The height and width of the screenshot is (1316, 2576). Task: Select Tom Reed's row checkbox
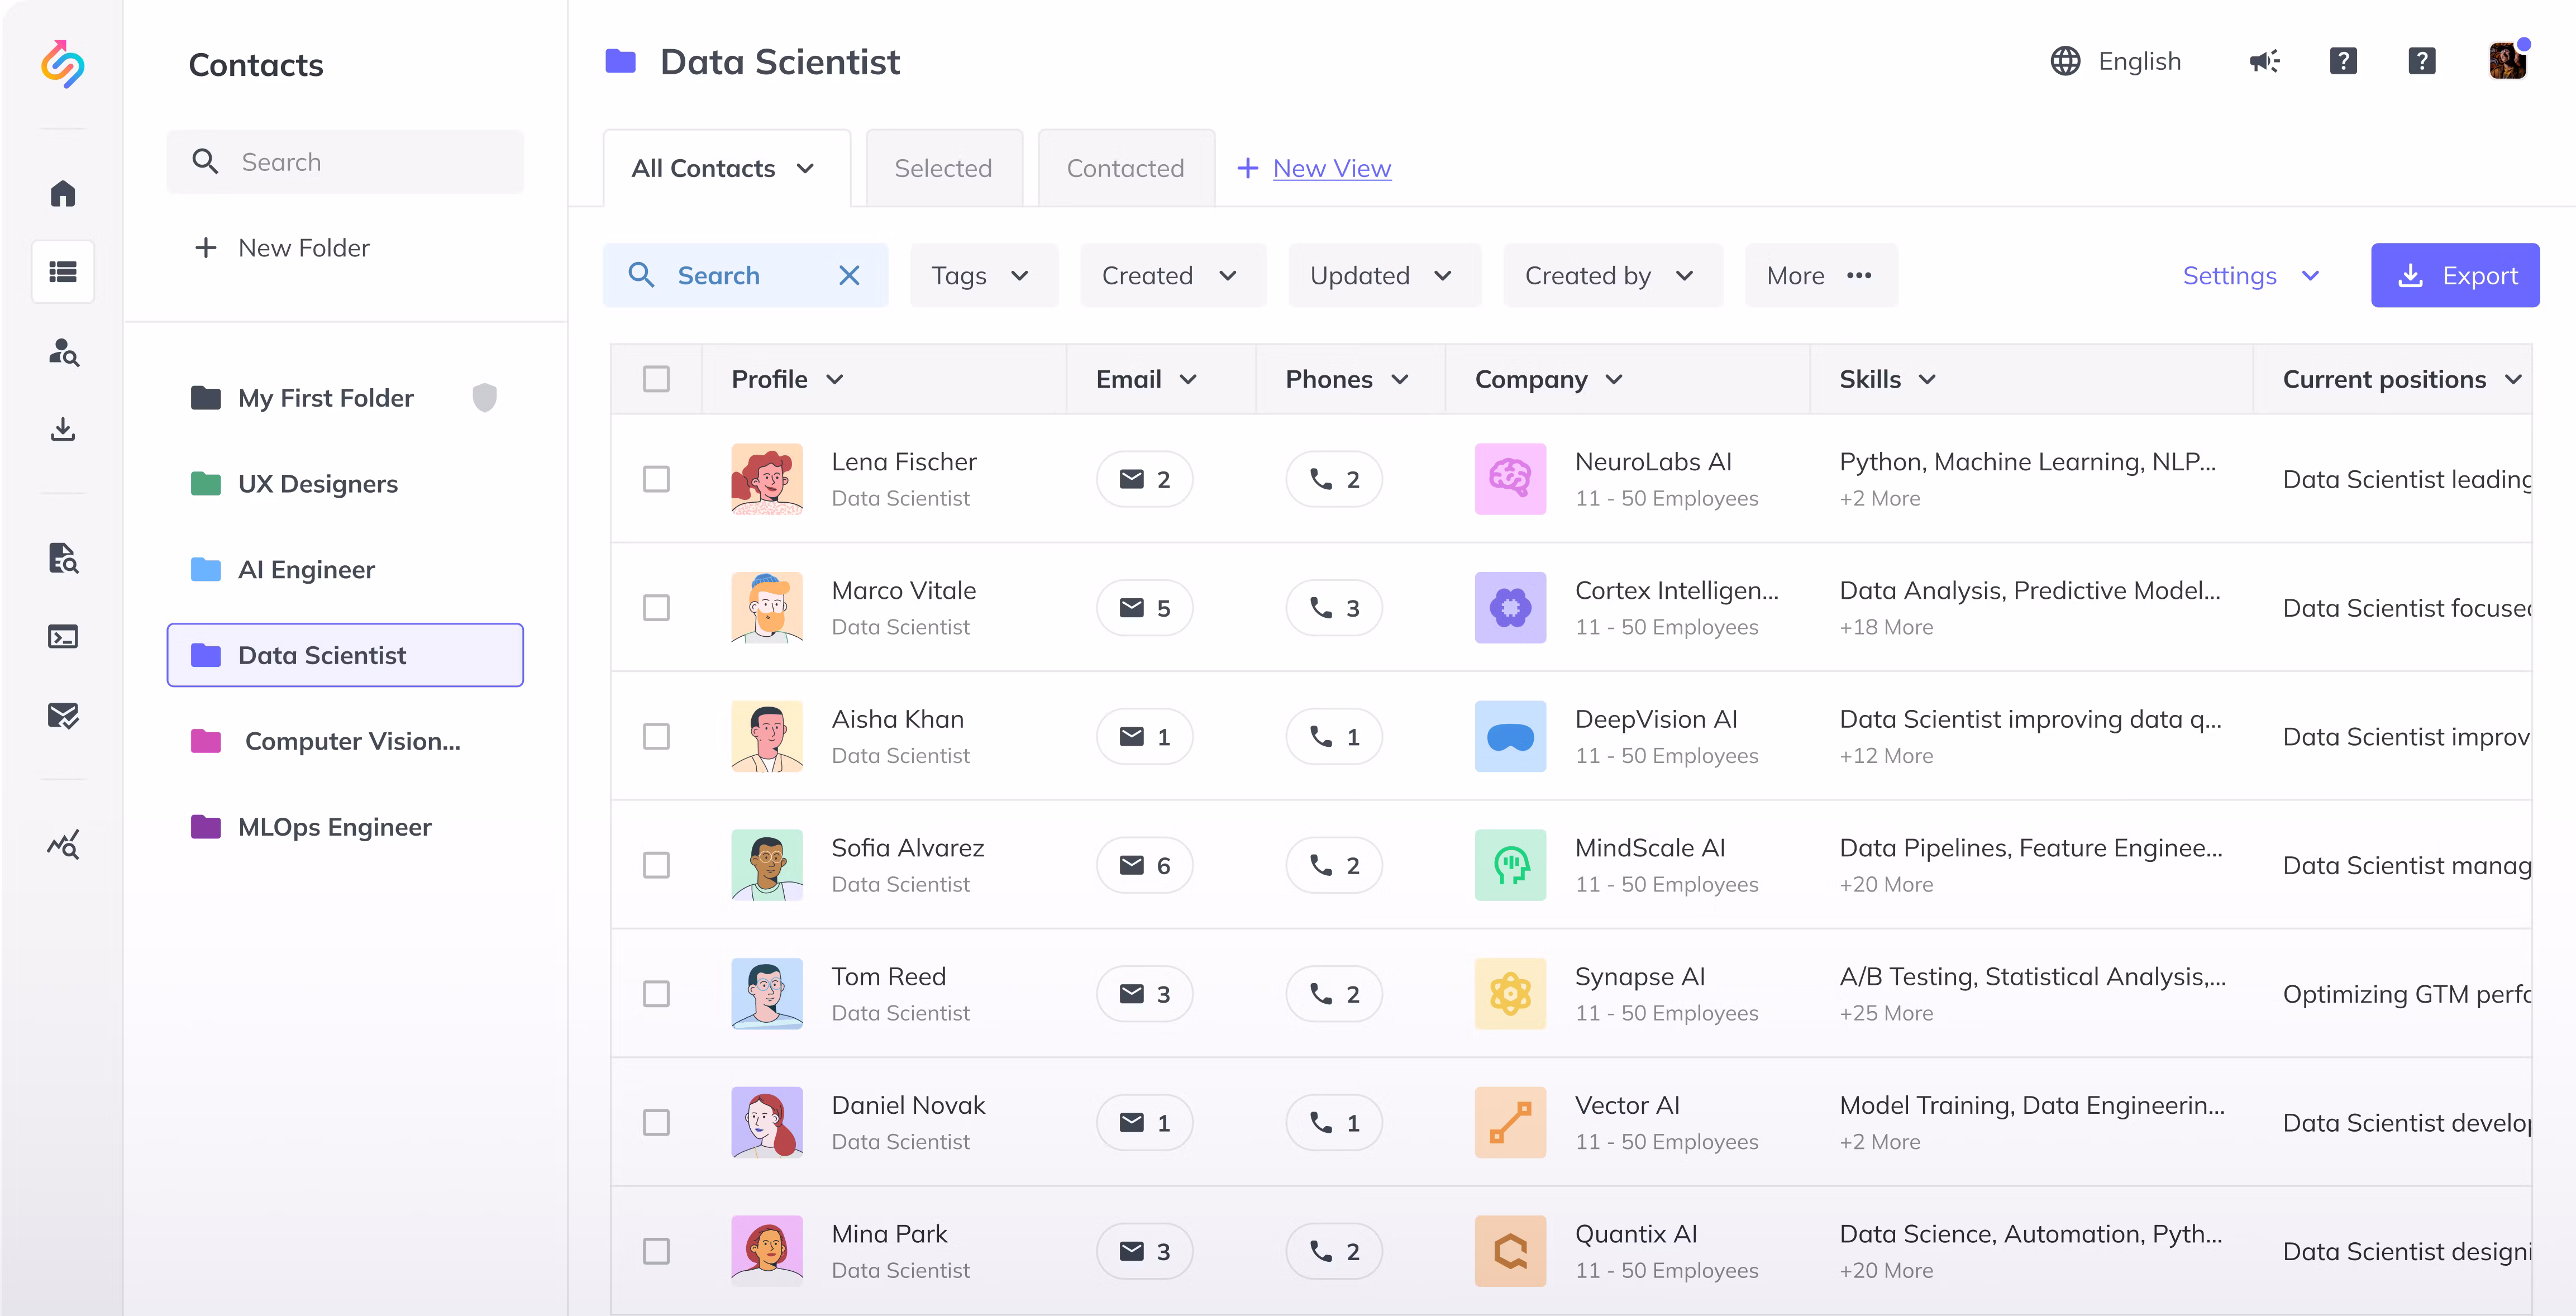pos(656,994)
